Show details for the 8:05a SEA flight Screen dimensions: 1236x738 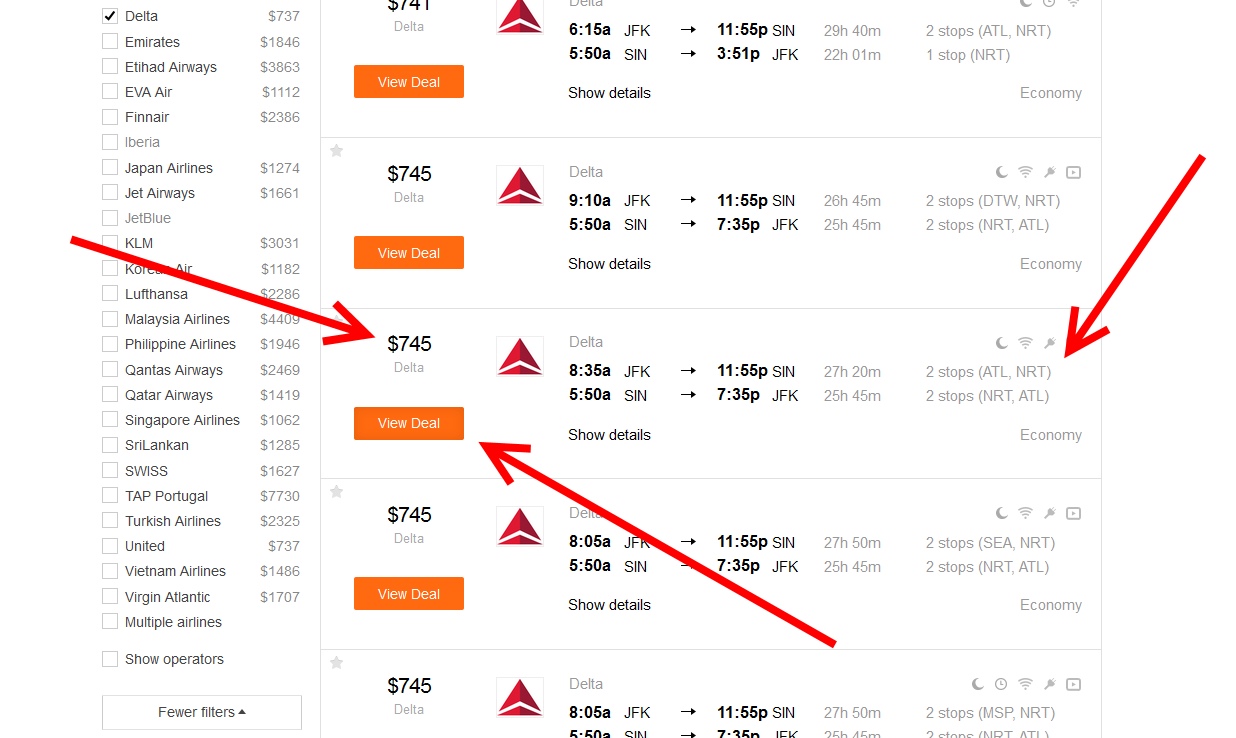(609, 605)
